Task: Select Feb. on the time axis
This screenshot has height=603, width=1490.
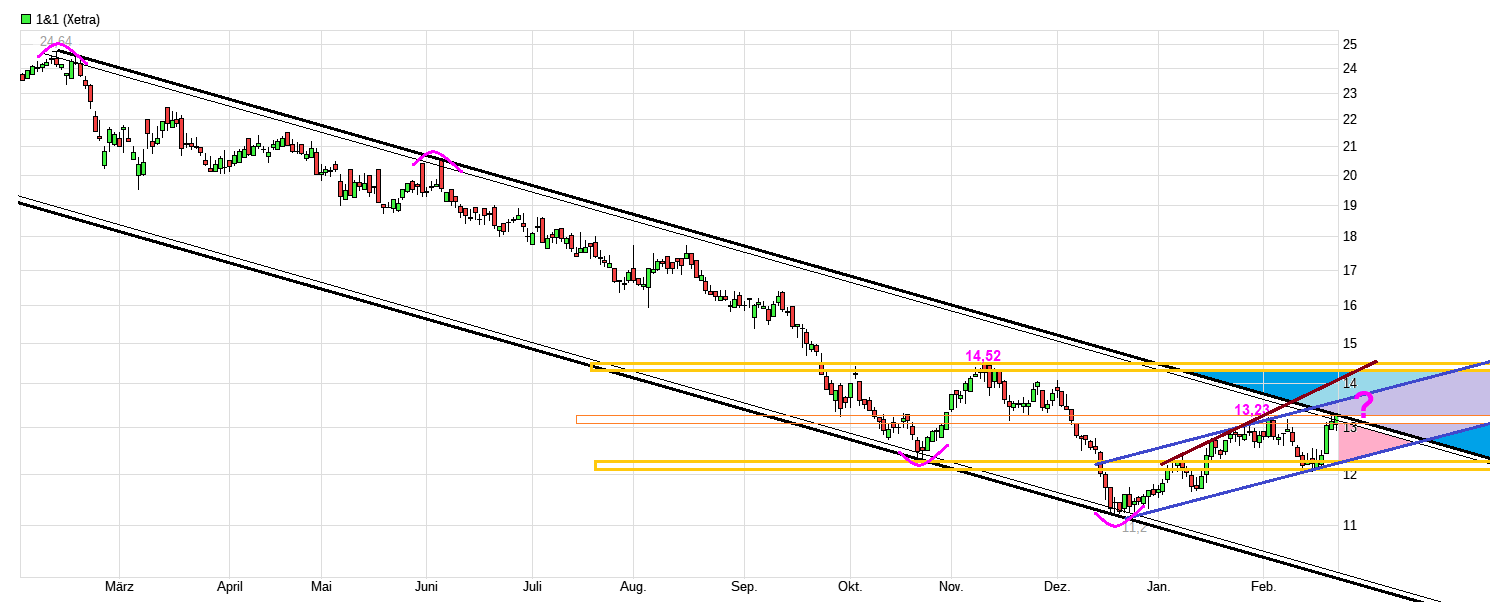Action: [1264, 587]
